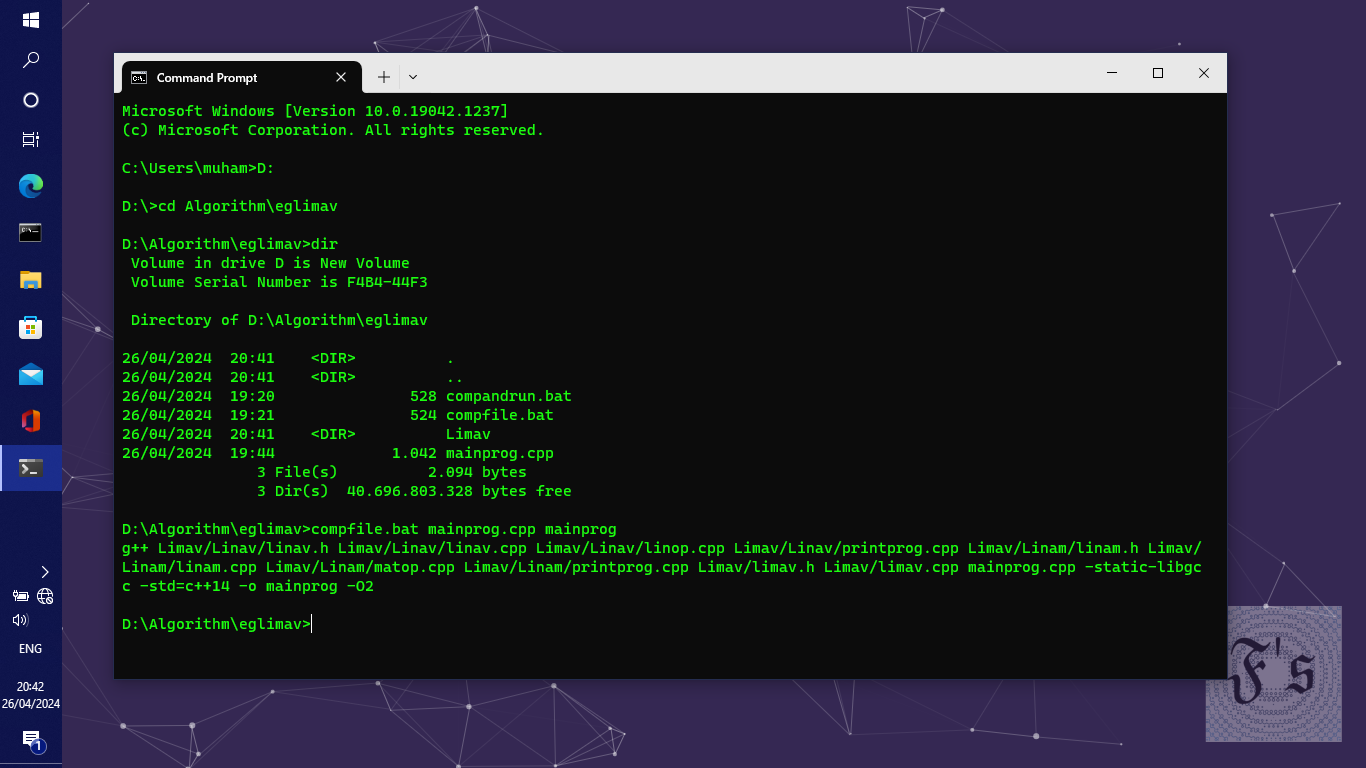Click 'compandrun.bat' in the dir listing
Screen dimensions: 1366x768
(509, 396)
